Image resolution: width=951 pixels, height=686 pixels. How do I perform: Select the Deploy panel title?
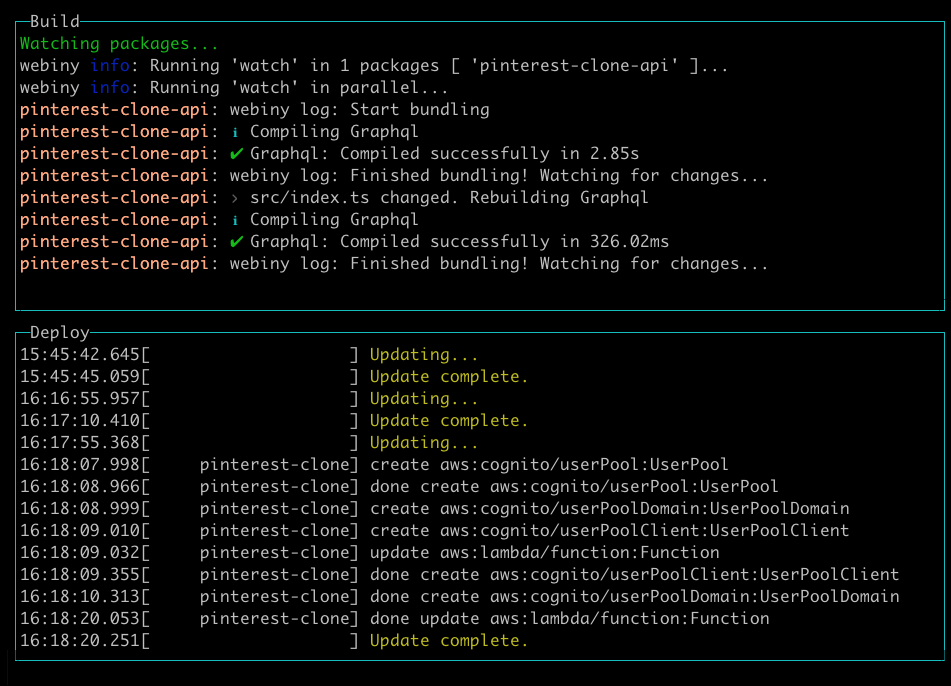[59, 332]
